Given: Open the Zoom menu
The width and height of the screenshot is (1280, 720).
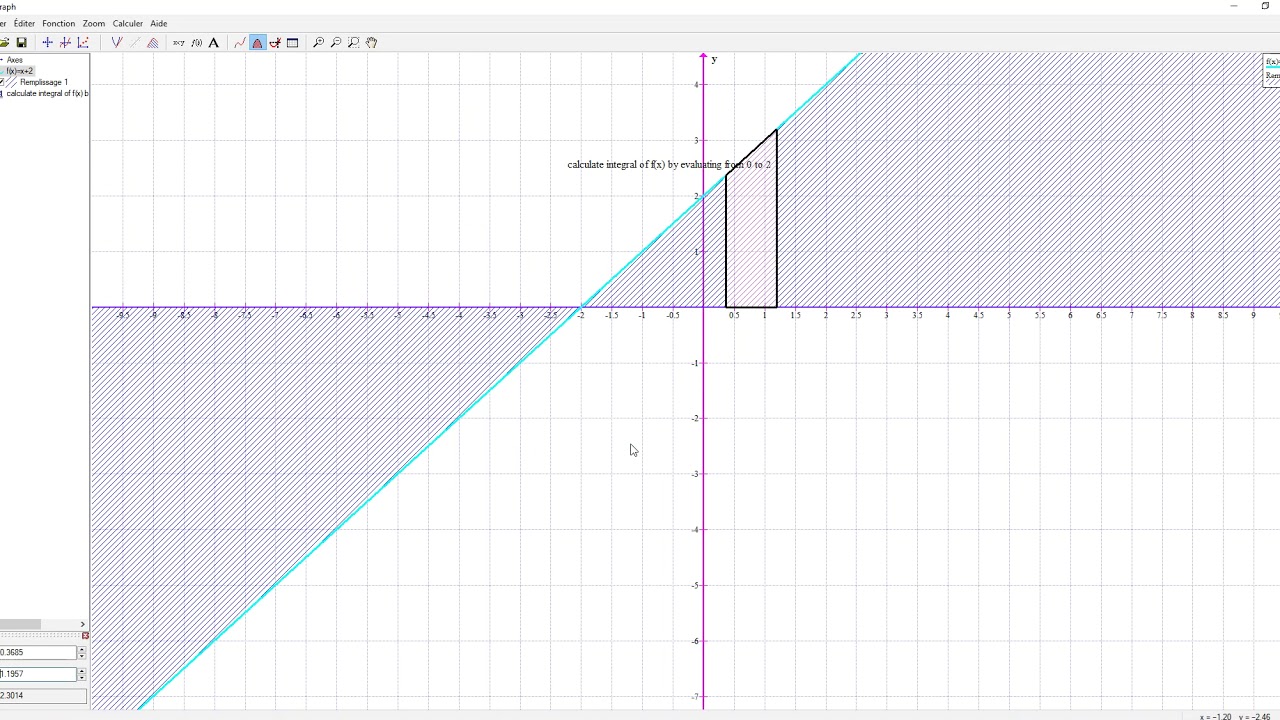Looking at the screenshot, I should point(94,23).
